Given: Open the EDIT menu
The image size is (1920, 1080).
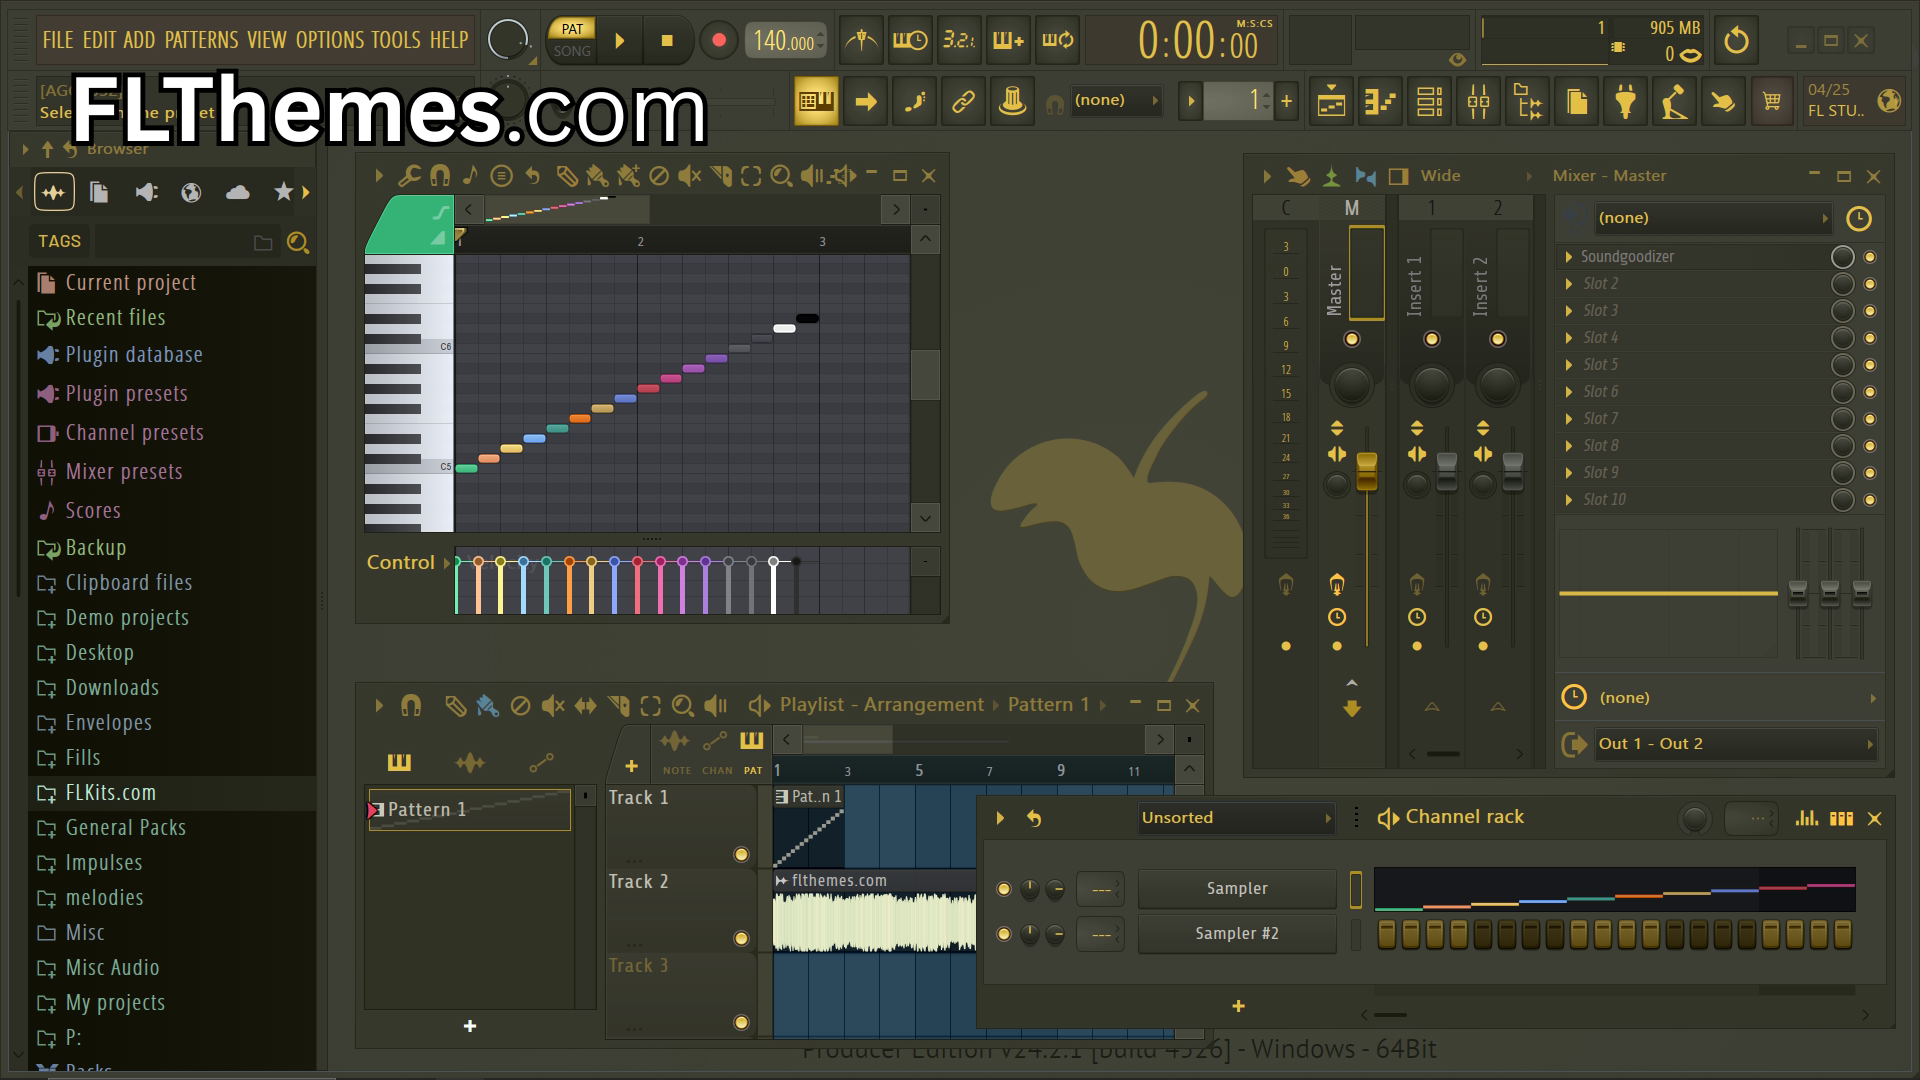Looking at the screenshot, I should pos(99,40).
